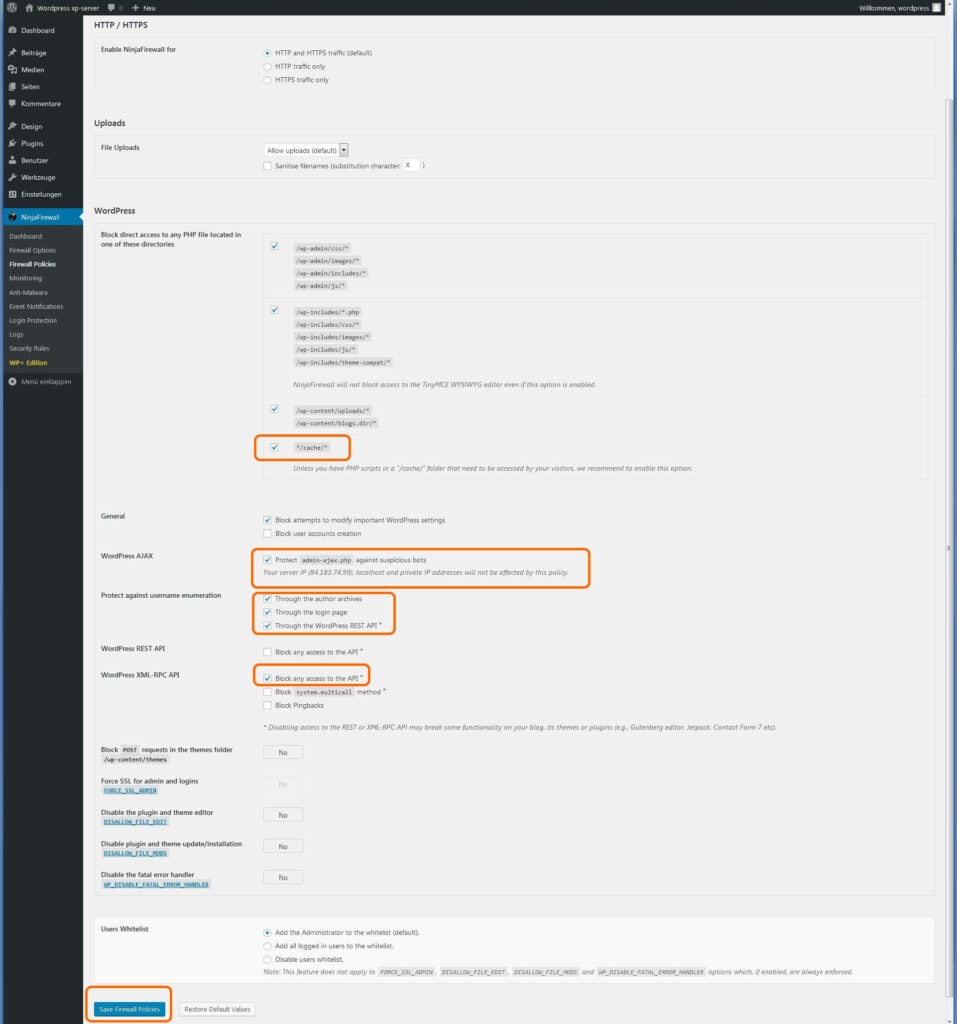Viewport: 957px width, 1024px height.
Task: Toggle the */cache/* checkbox
Action: point(274,447)
